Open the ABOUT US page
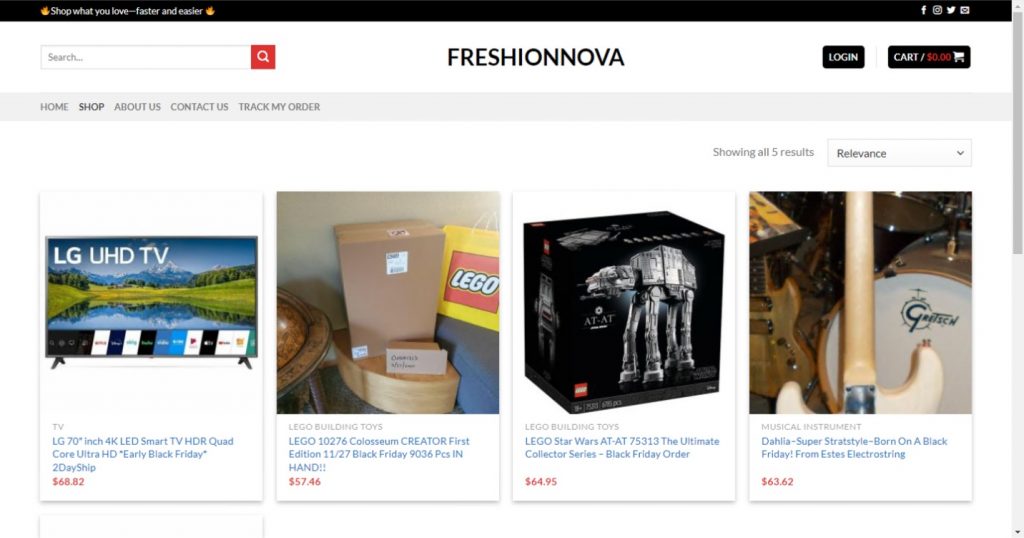1024x538 pixels. (137, 107)
